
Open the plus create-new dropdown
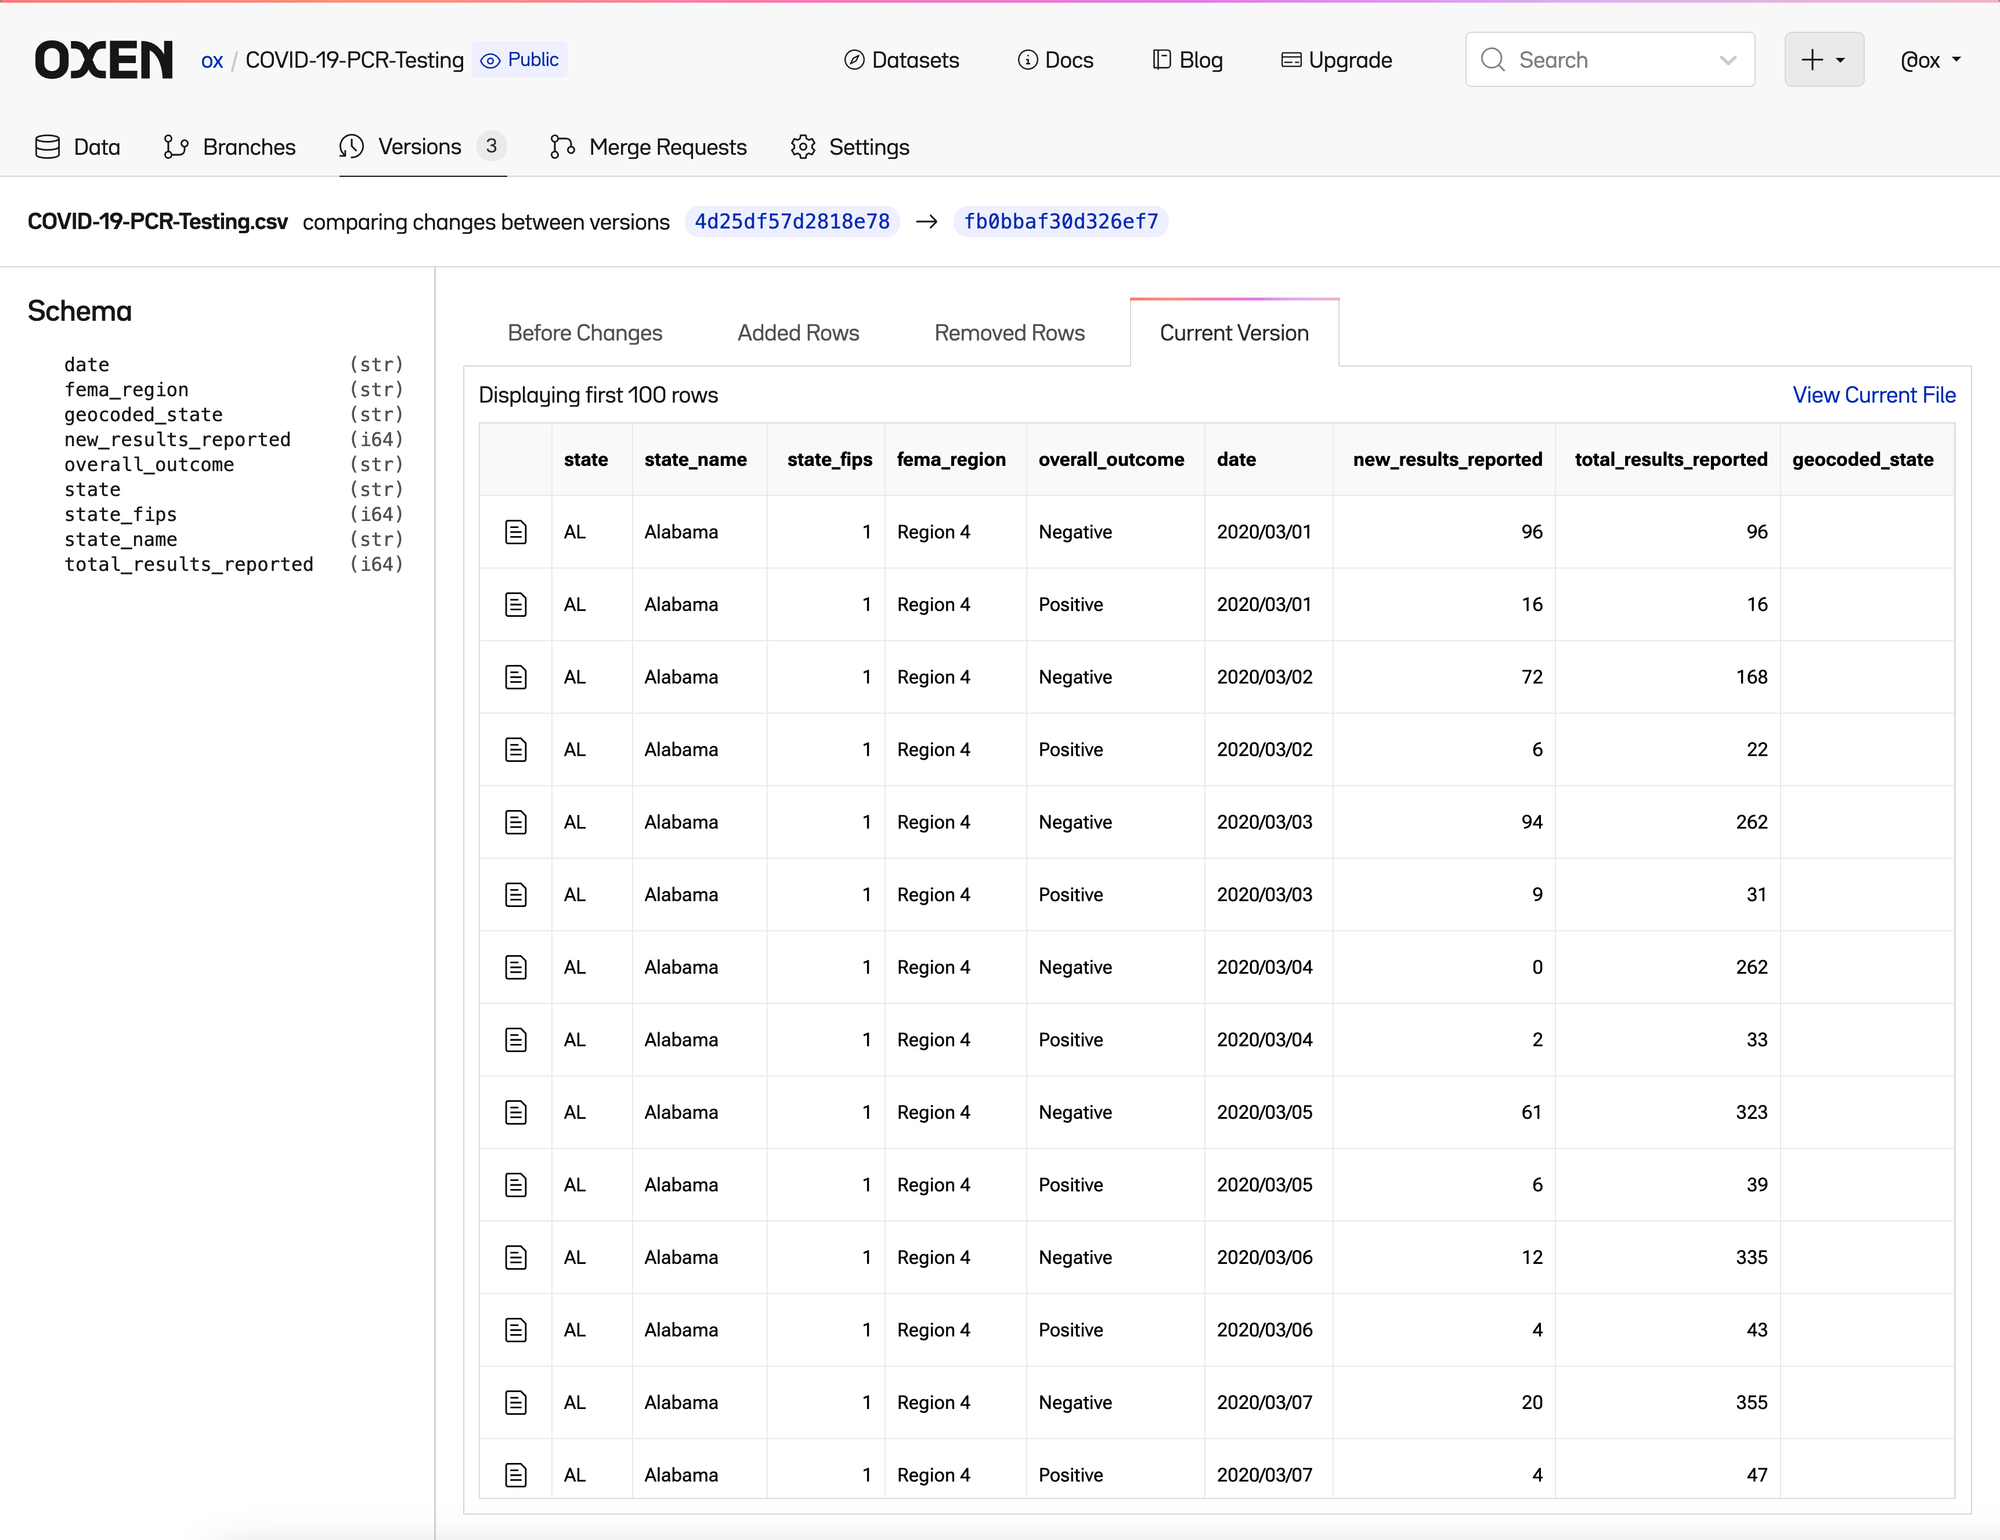pyautogui.click(x=1823, y=60)
